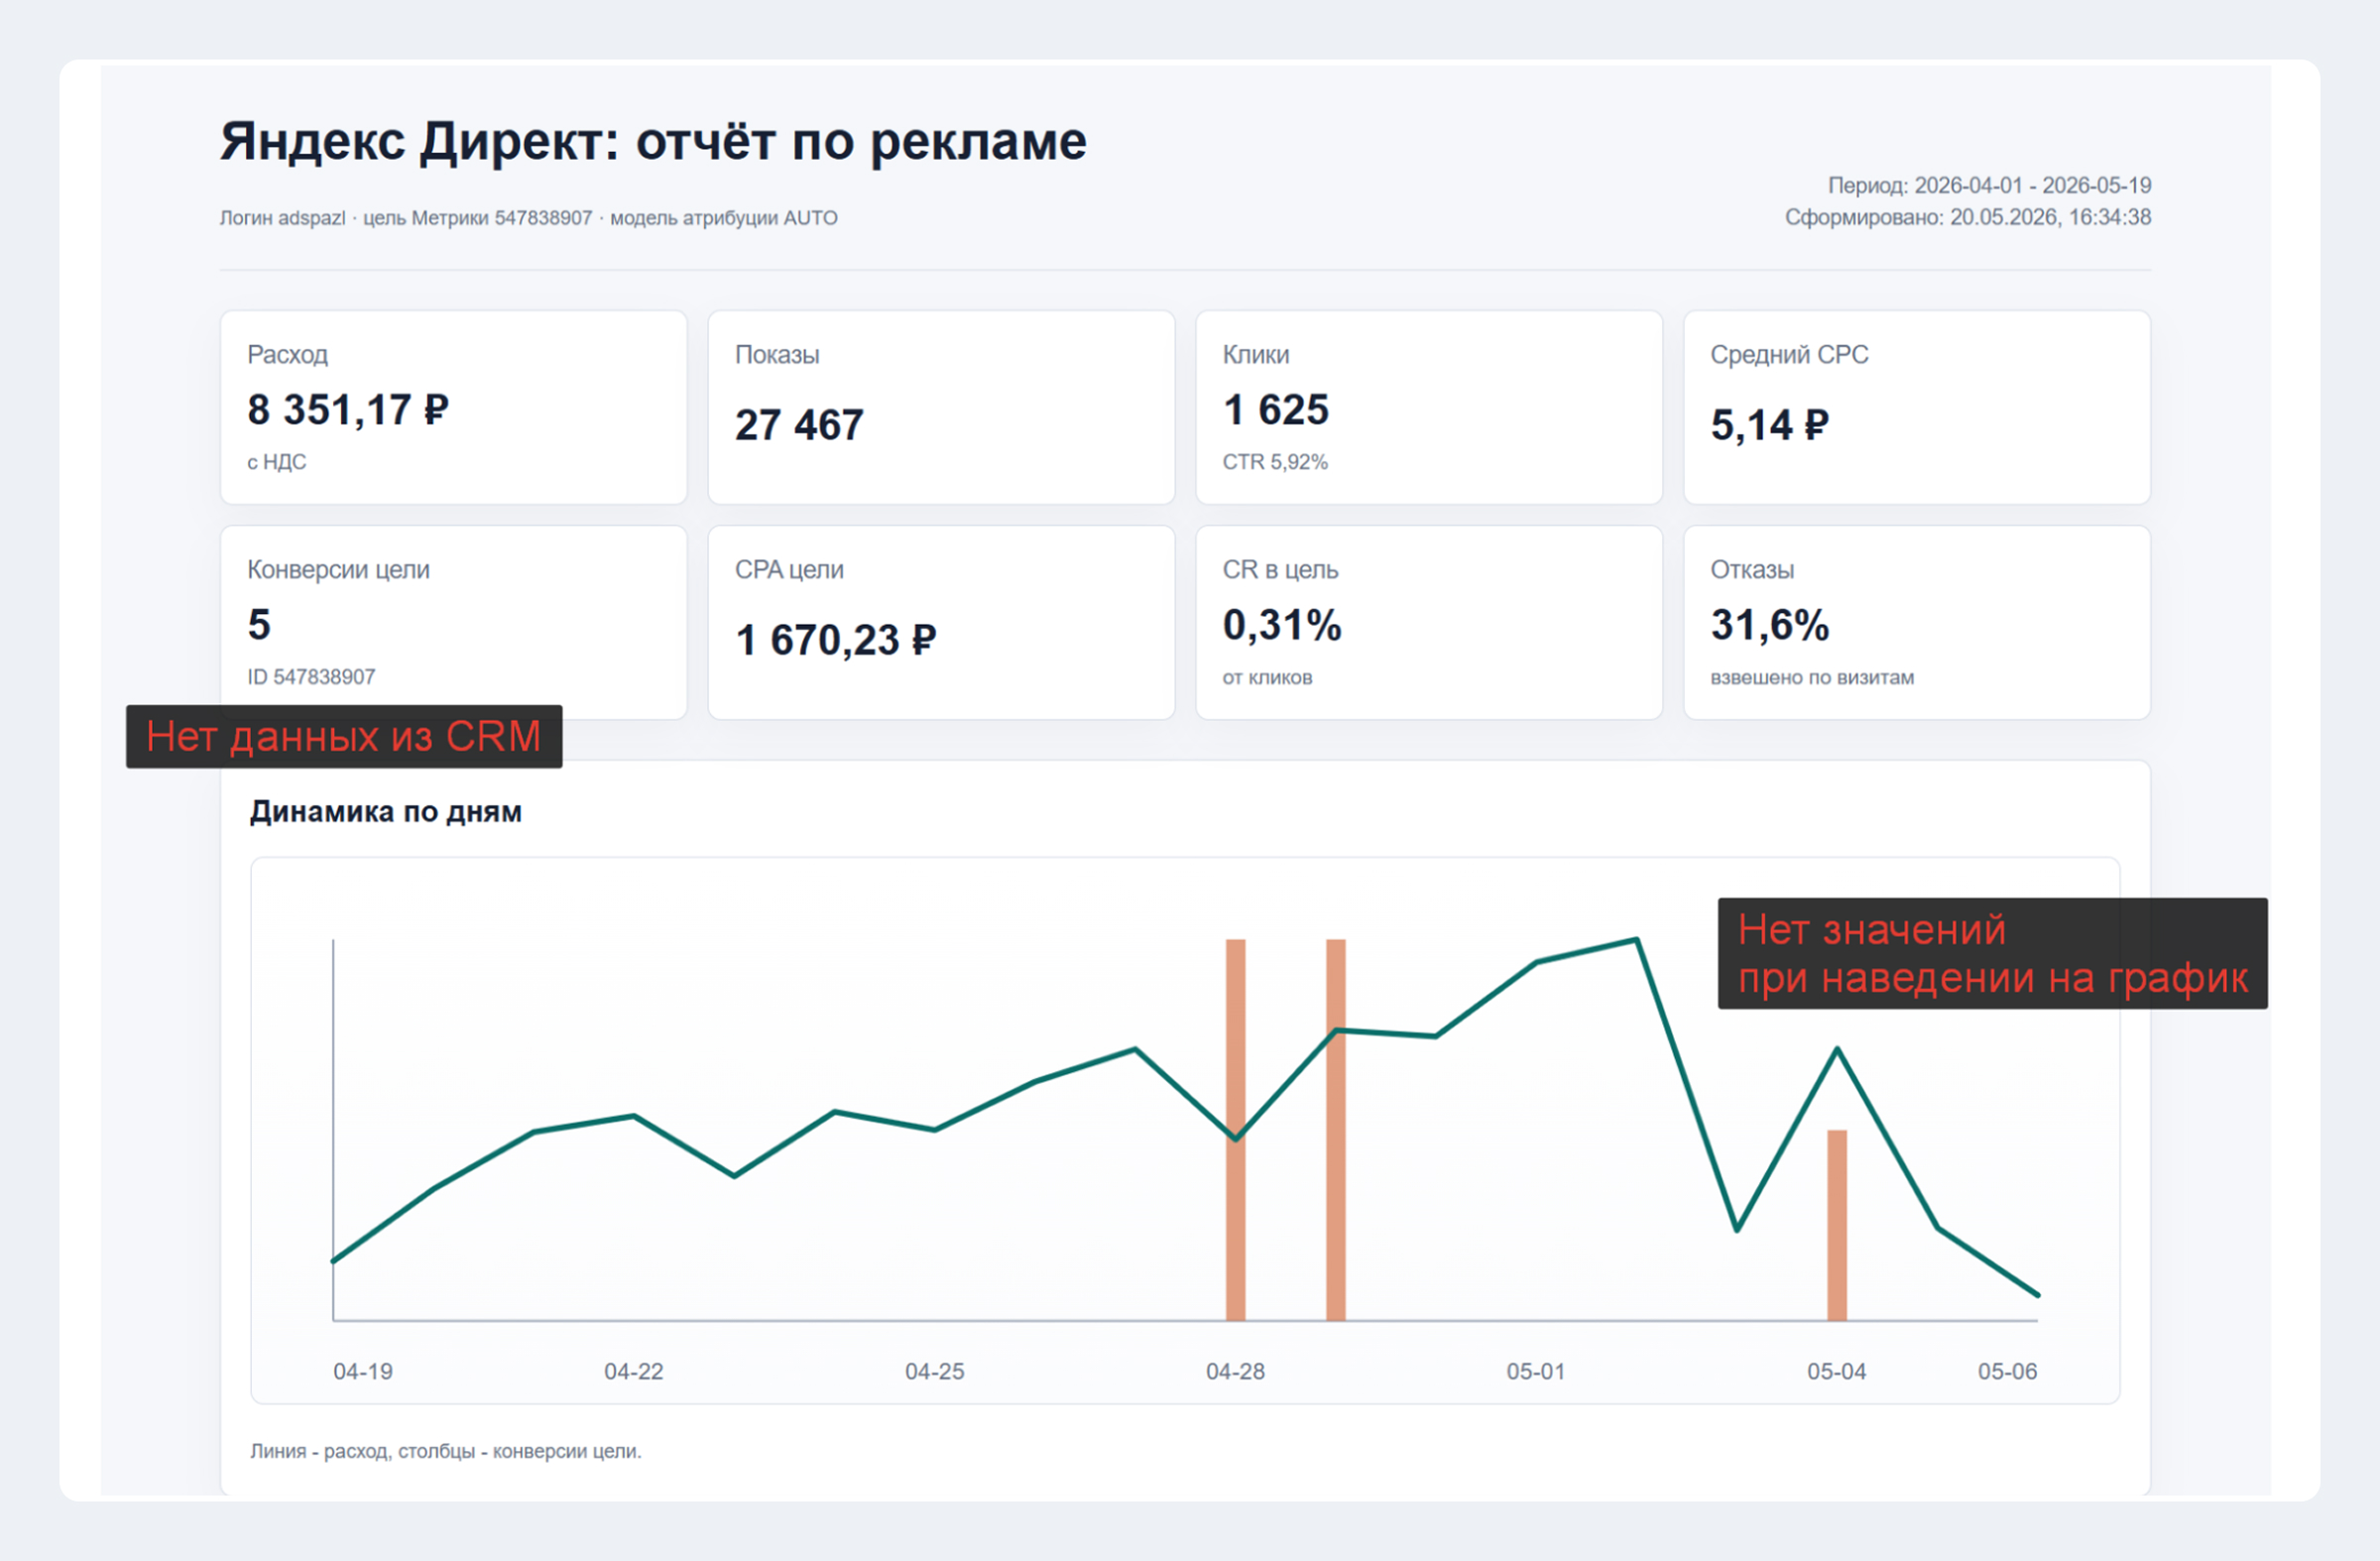Click the "05-06" axis date label

(x=2008, y=1371)
